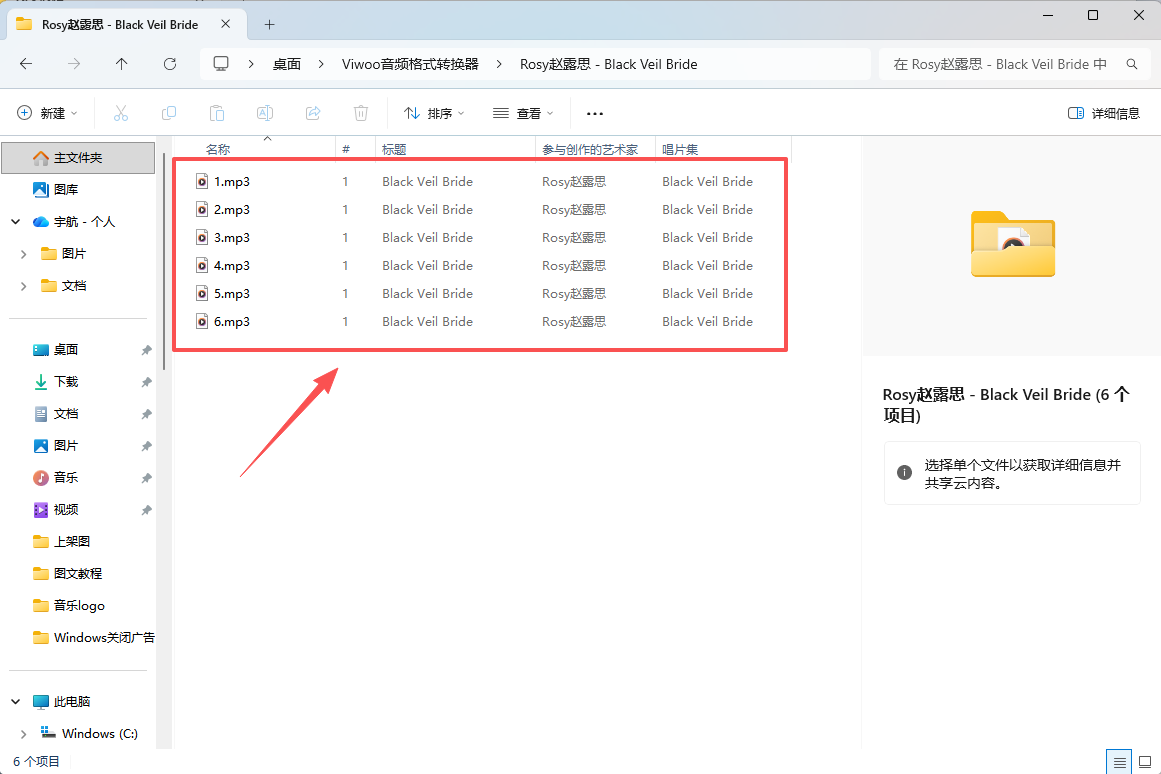Expand the 此电脑 tree node
Viewport: 1161px width, 774px height.
point(16,702)
